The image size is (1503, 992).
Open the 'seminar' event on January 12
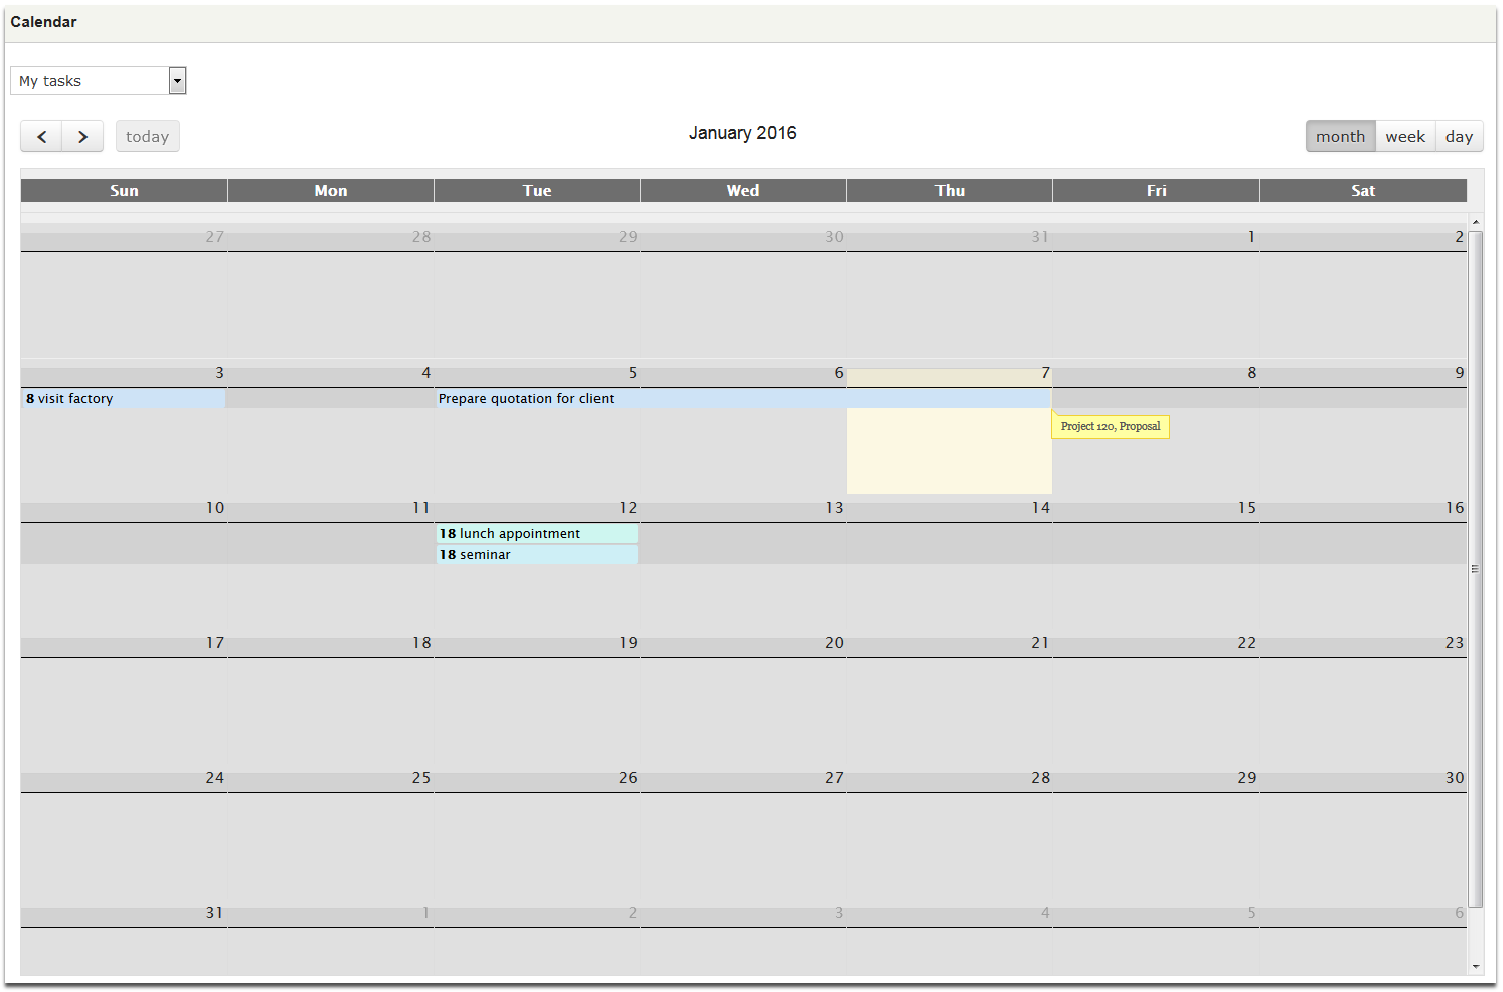point(487,554)
